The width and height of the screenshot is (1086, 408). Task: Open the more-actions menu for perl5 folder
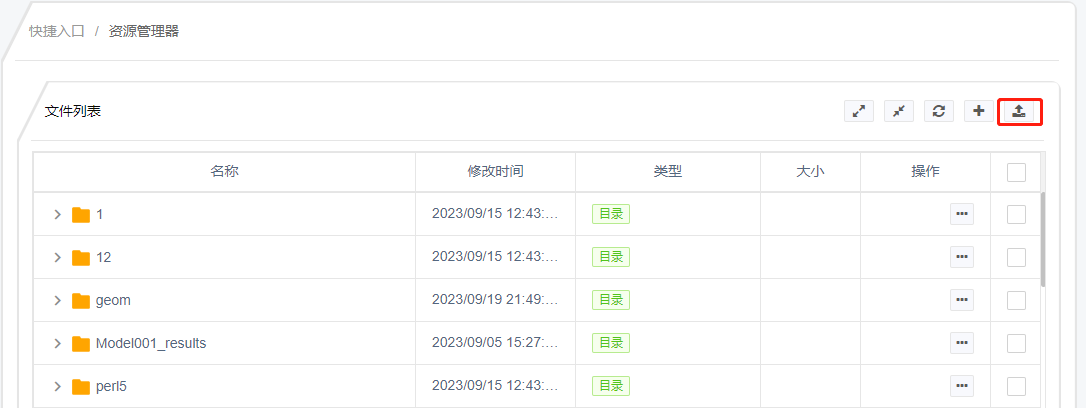[x=961, y=386]
